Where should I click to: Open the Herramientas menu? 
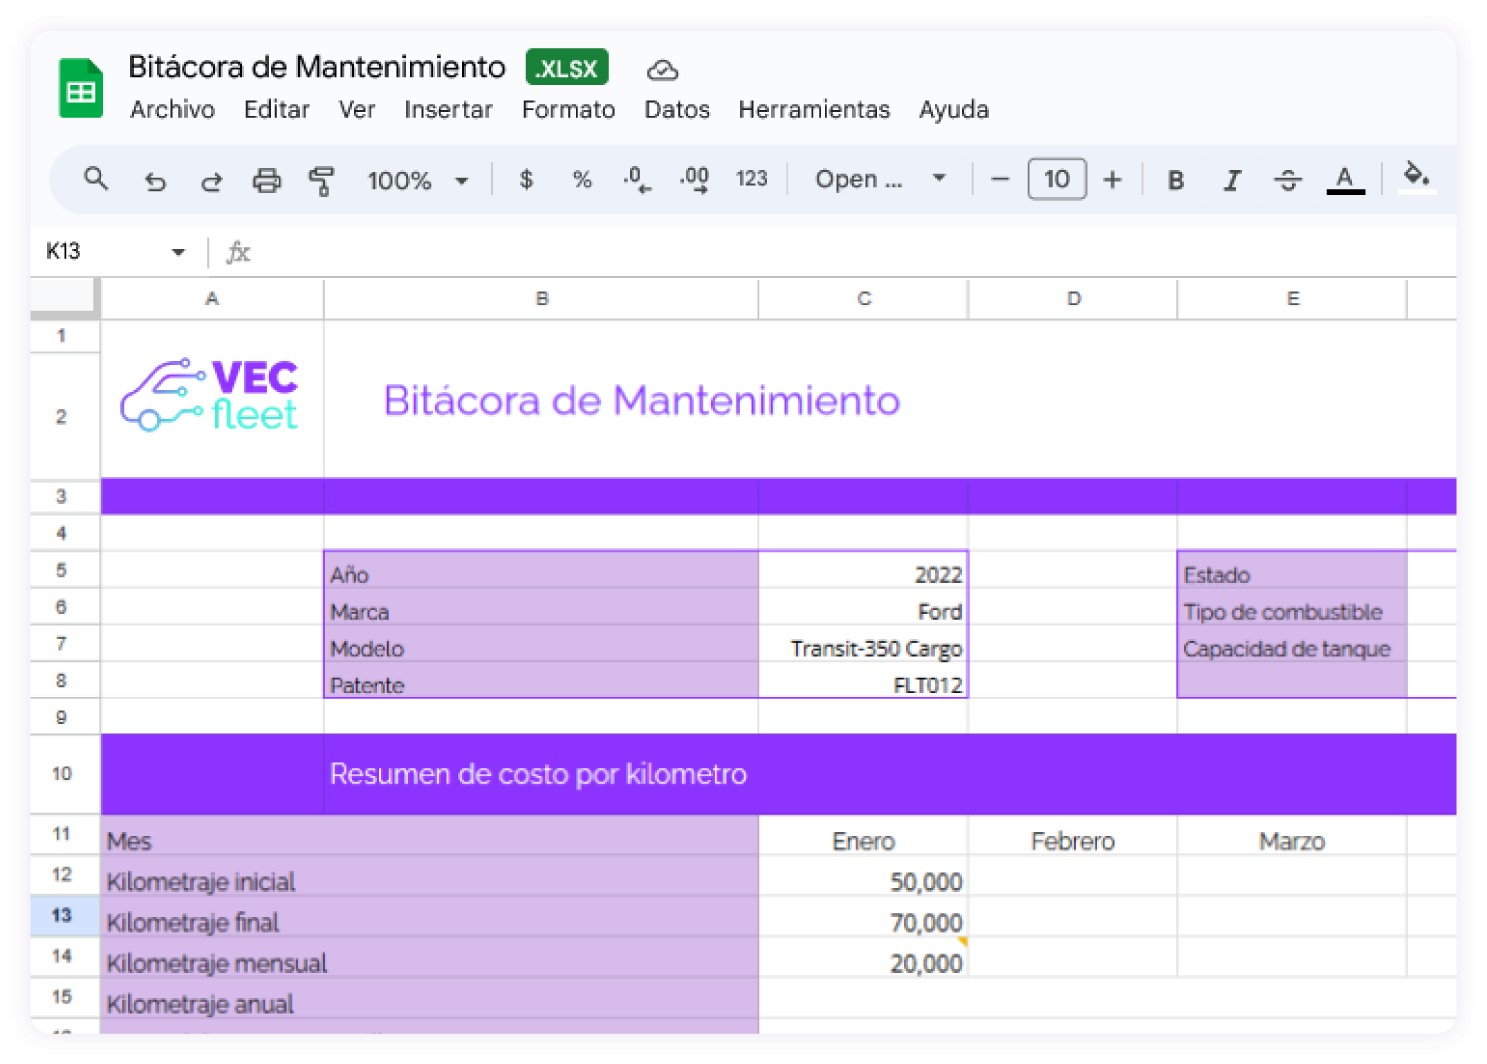coord(814,110)
